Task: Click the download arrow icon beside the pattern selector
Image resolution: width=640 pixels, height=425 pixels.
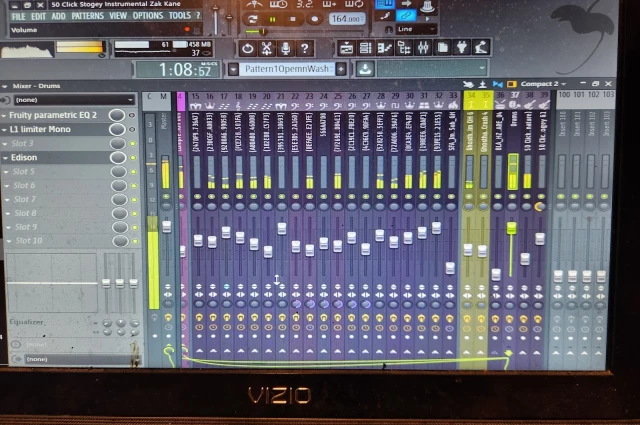Action: (365, 69)
